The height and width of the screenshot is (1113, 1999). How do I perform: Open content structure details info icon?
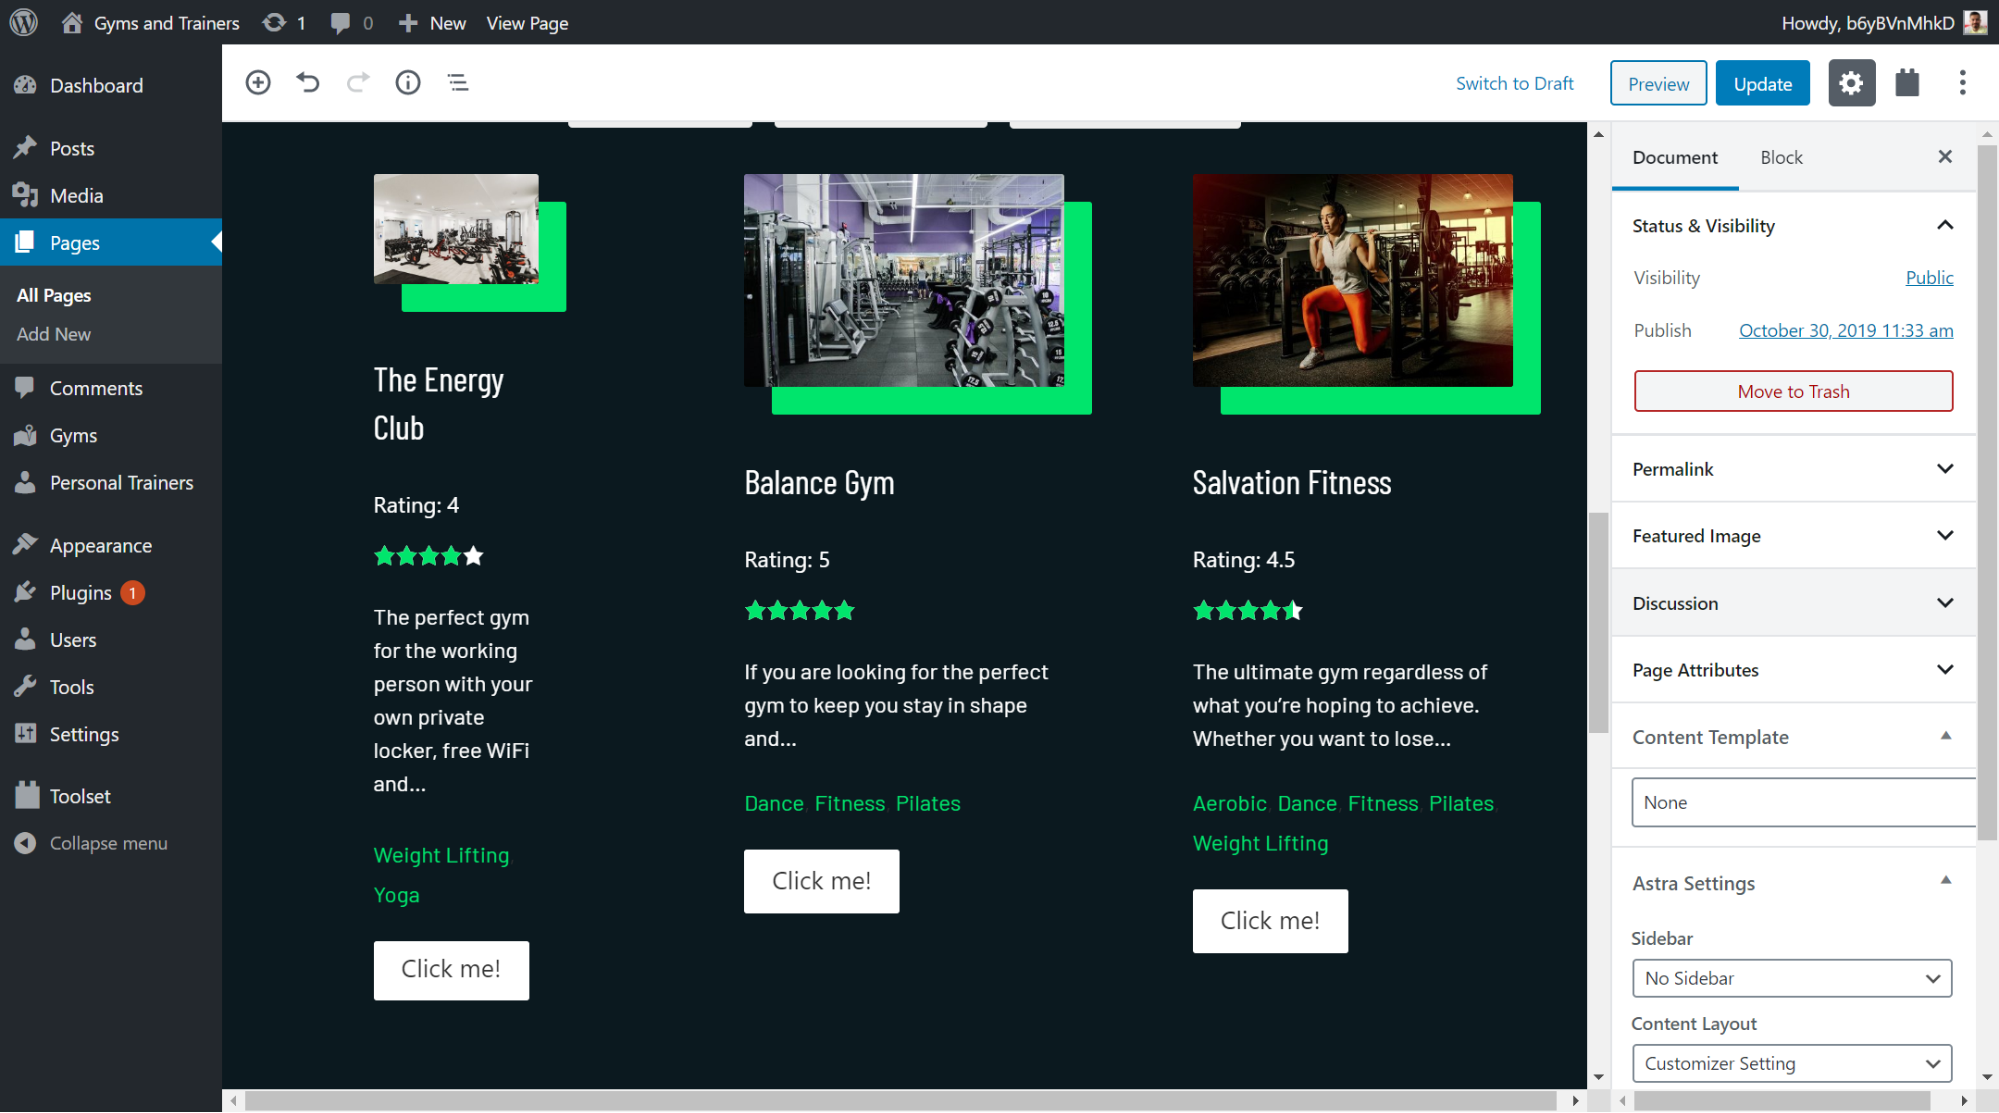408,82
